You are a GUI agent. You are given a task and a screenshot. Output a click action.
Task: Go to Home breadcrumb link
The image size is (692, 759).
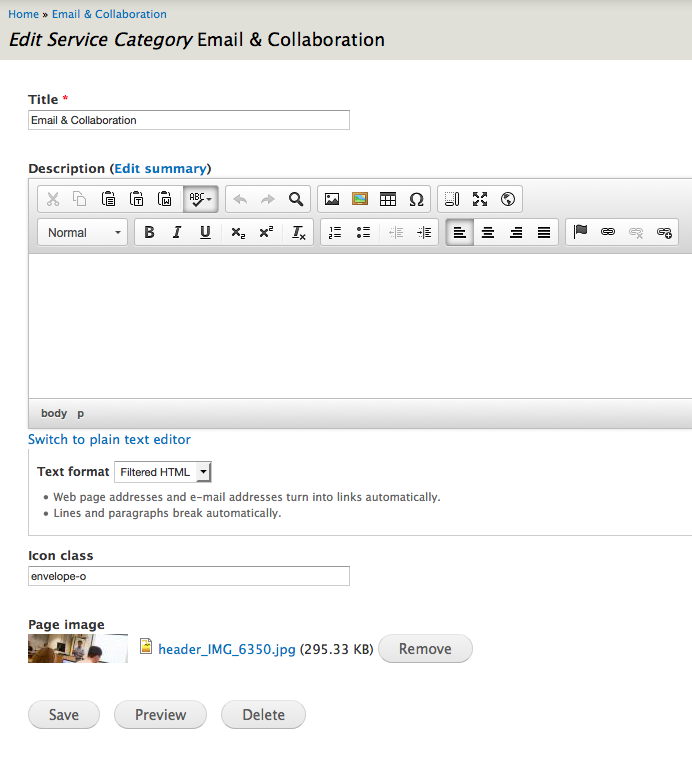point(23,14)
